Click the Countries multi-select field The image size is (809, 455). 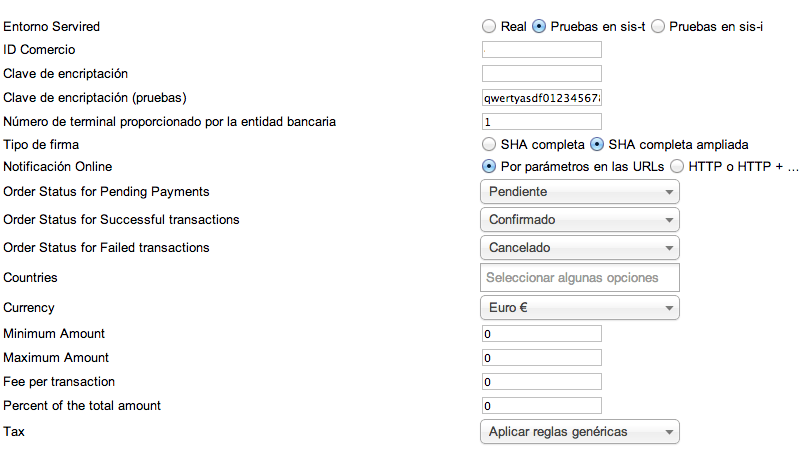pyautogui.click(x=580, y=278)
